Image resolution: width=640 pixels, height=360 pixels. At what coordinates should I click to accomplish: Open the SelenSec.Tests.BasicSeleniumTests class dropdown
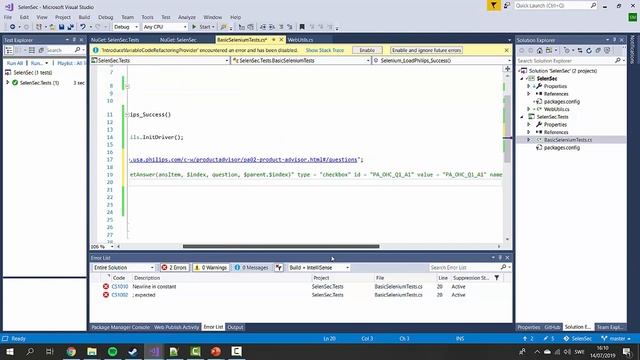click(x=301, y=60)
